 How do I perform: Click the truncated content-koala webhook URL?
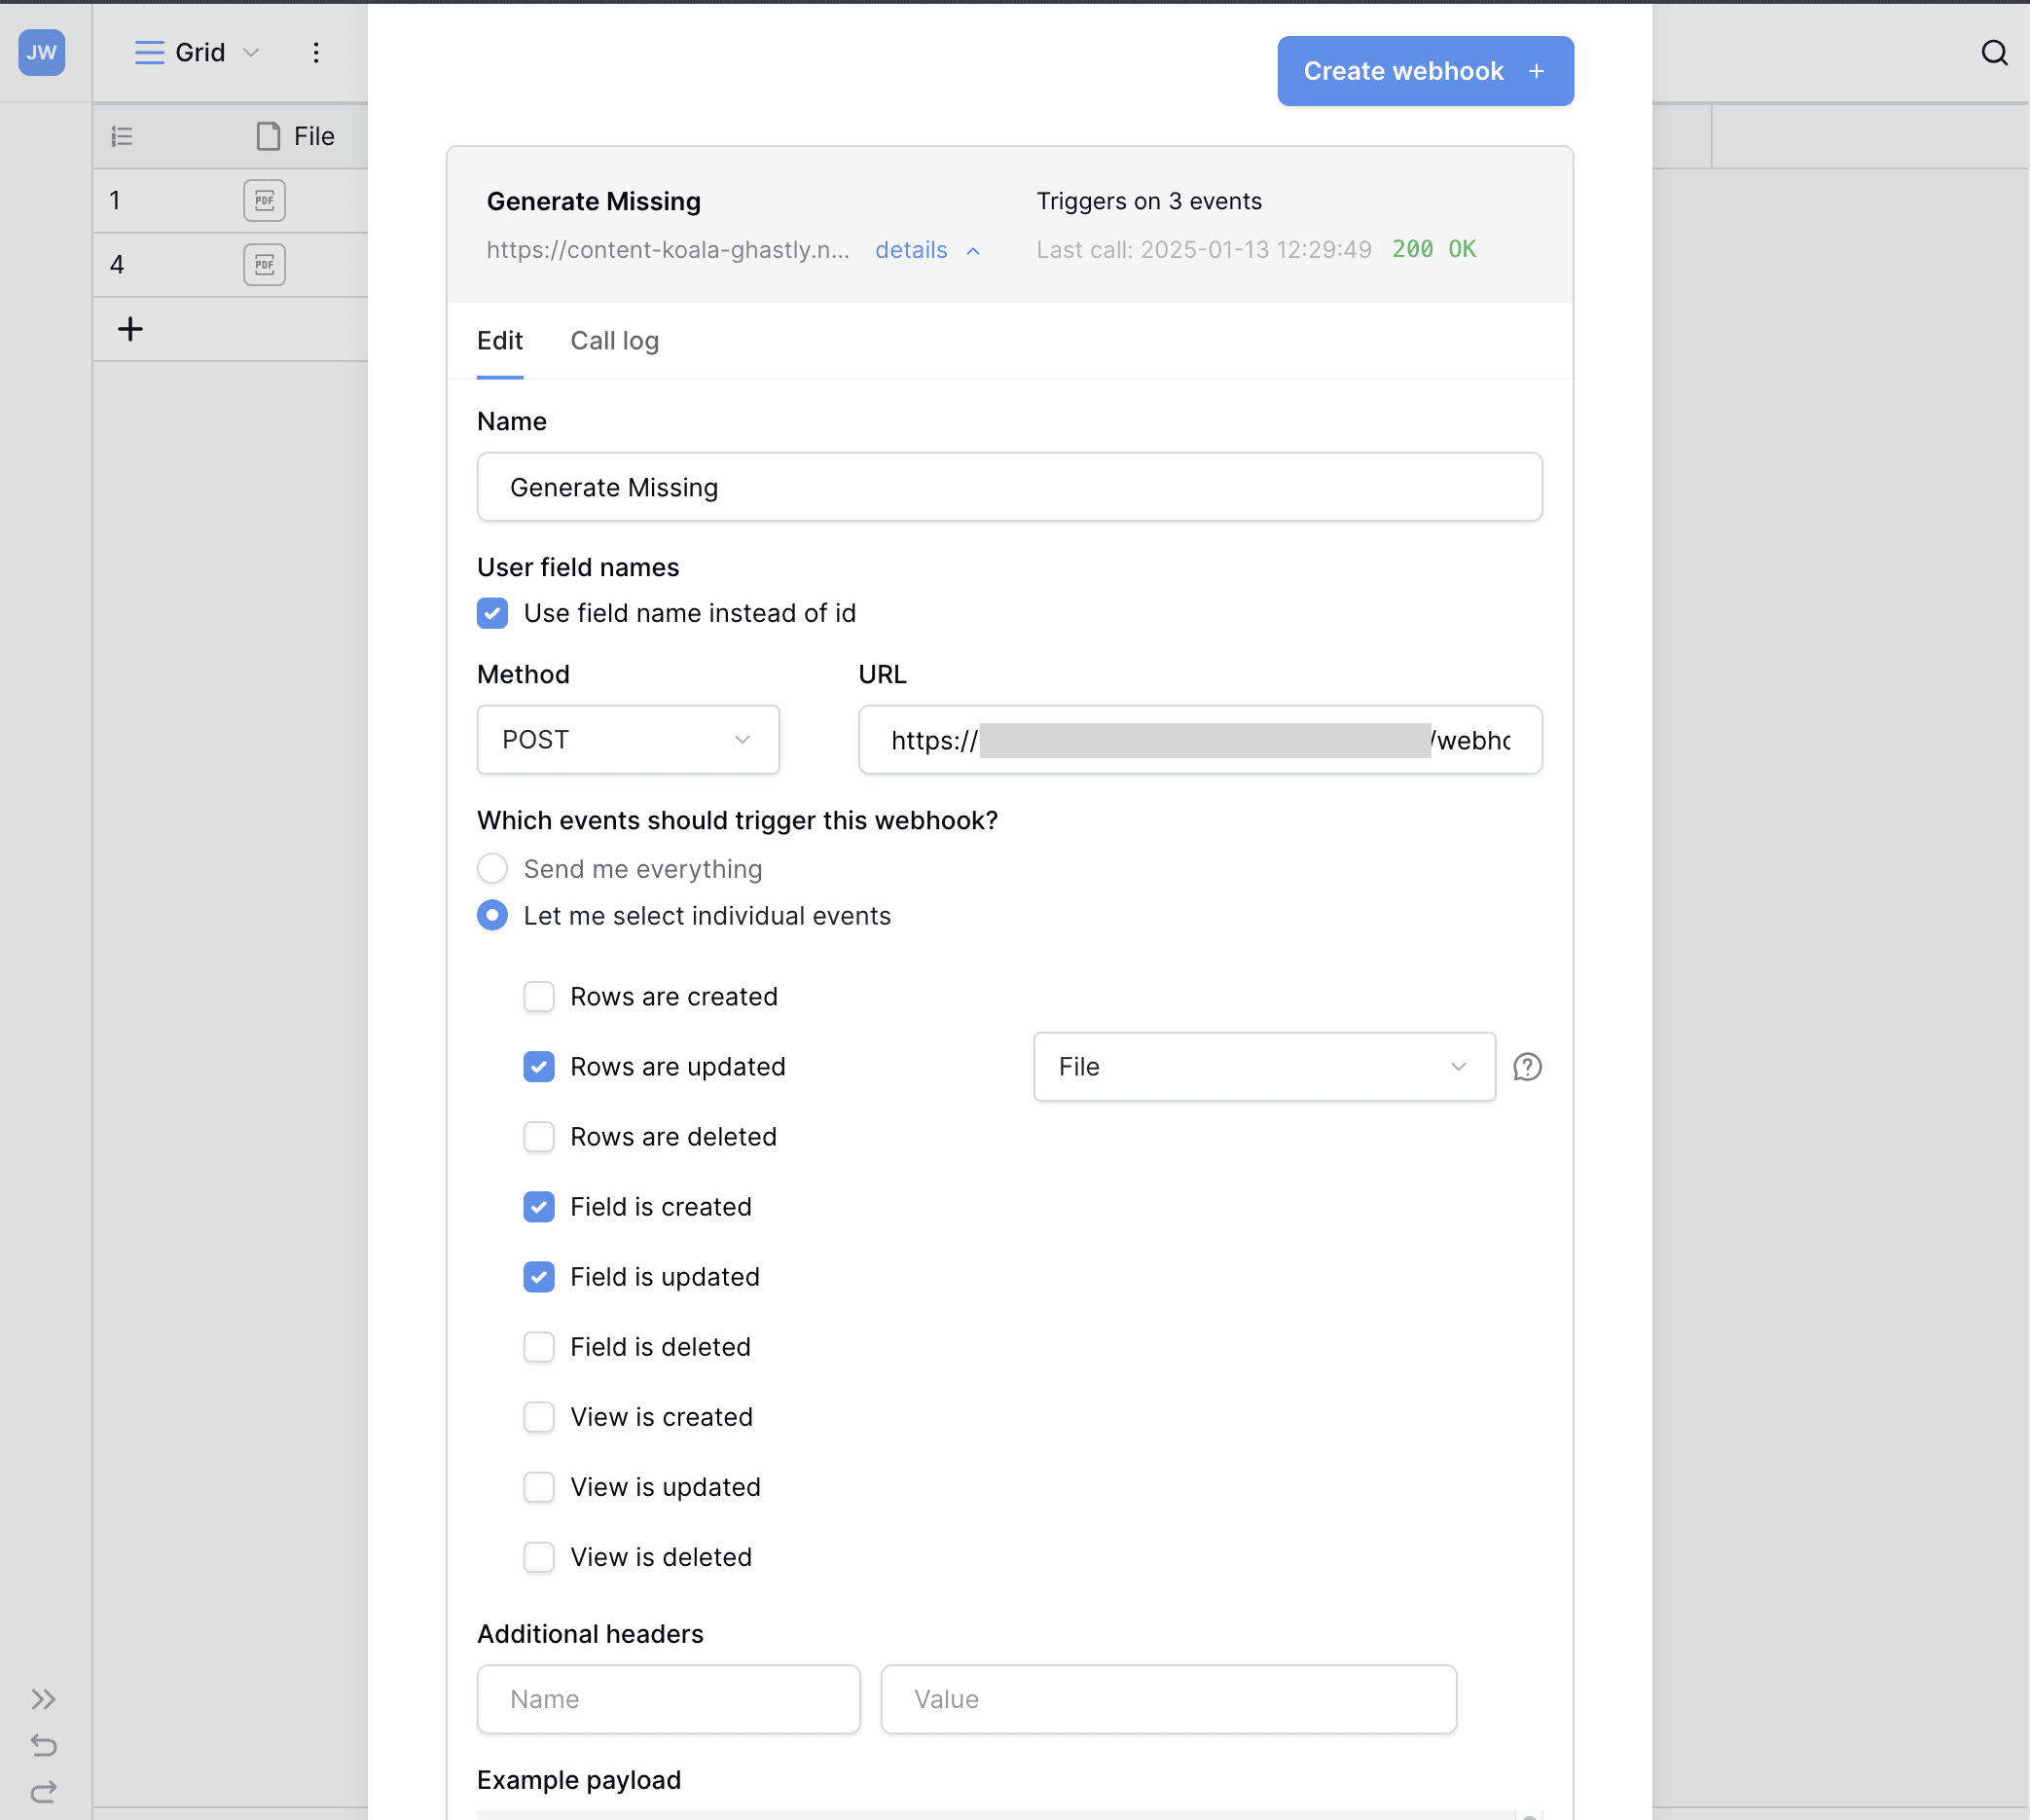point(668,250)
